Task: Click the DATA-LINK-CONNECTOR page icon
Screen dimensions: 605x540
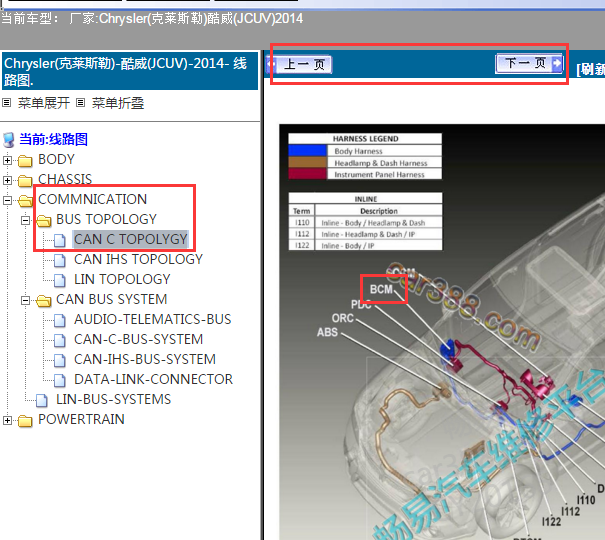Action: pos(59,380)
